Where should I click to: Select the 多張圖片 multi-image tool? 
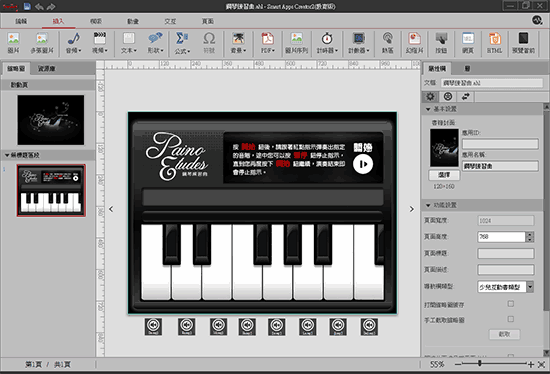click(x=42, y=43)
